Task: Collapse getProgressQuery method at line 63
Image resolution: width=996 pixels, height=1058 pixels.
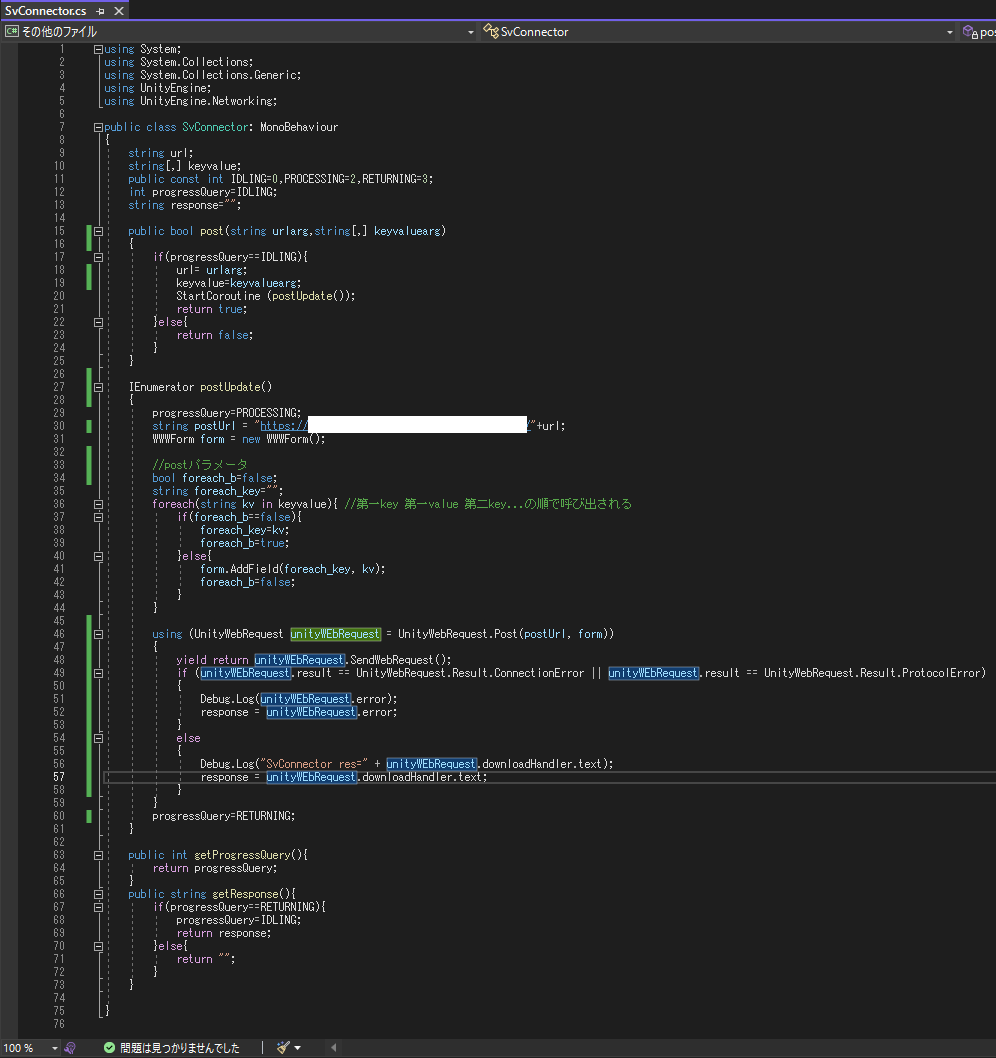Action: tap(99, 855)
